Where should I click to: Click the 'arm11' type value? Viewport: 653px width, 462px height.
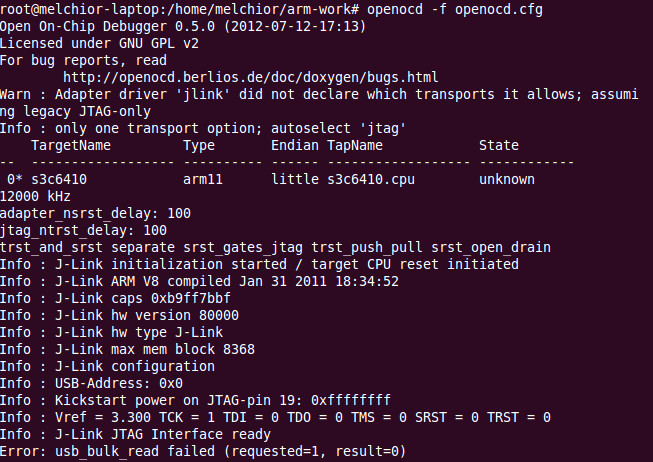203,179
